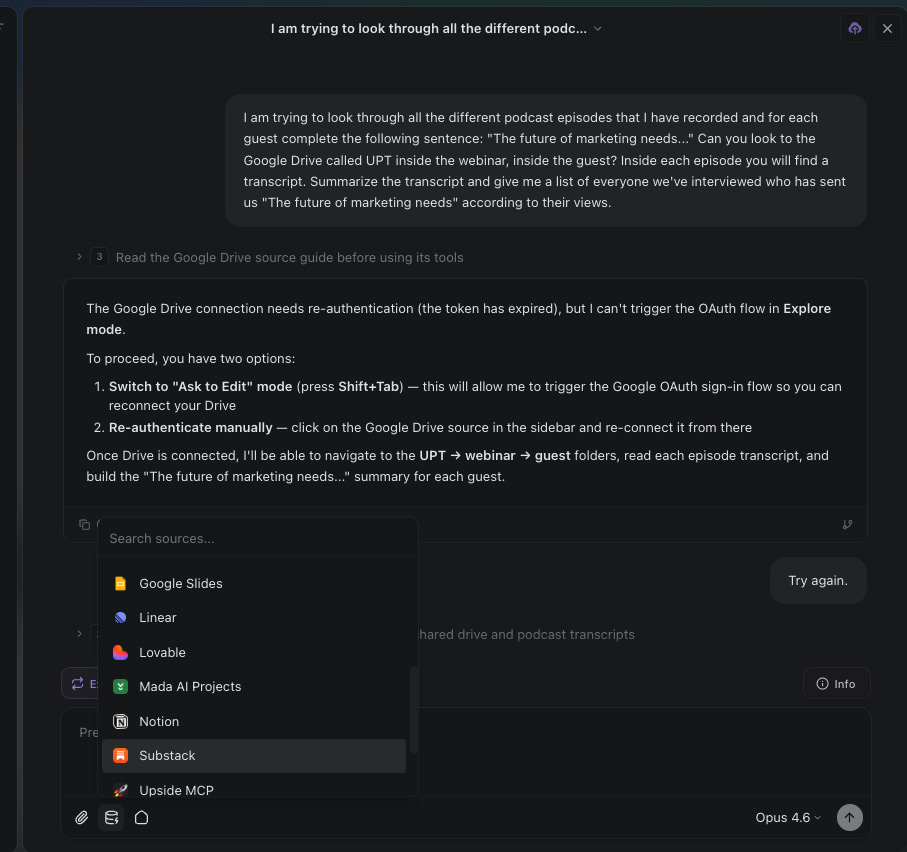This screenshot has height=852, width=907.
Task: Click the purple cloud share icon top right
Action: pyautogui.click(x=855, y=28)
